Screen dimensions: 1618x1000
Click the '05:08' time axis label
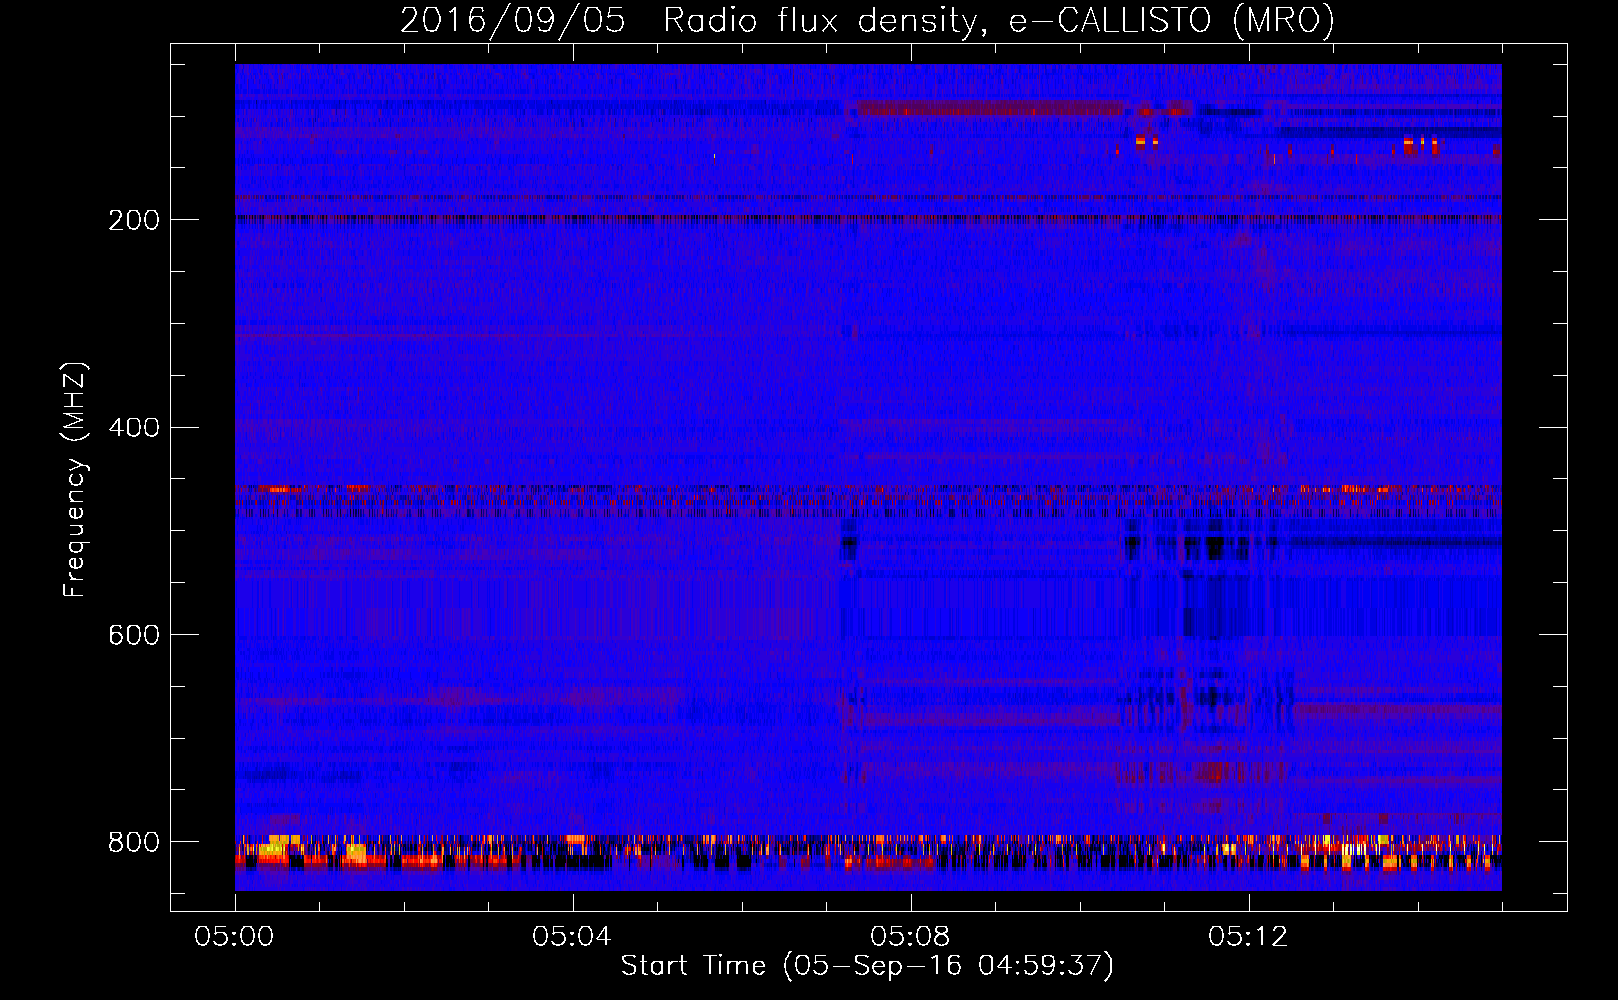click(x=910, y=937)
